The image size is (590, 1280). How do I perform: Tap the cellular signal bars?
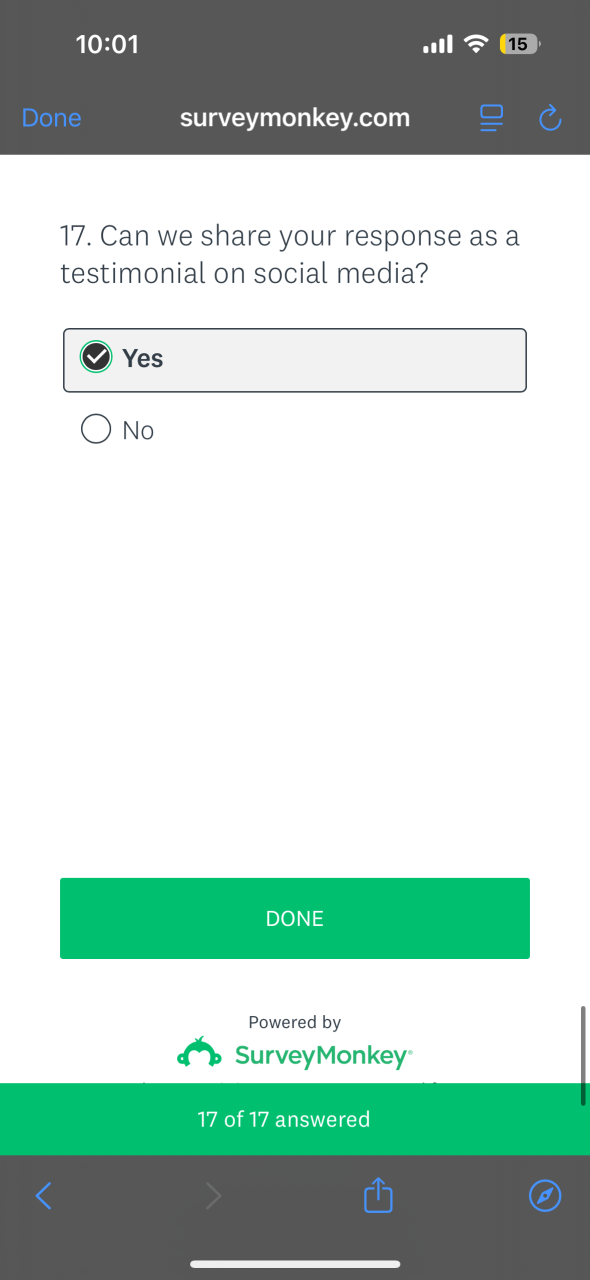438,44
